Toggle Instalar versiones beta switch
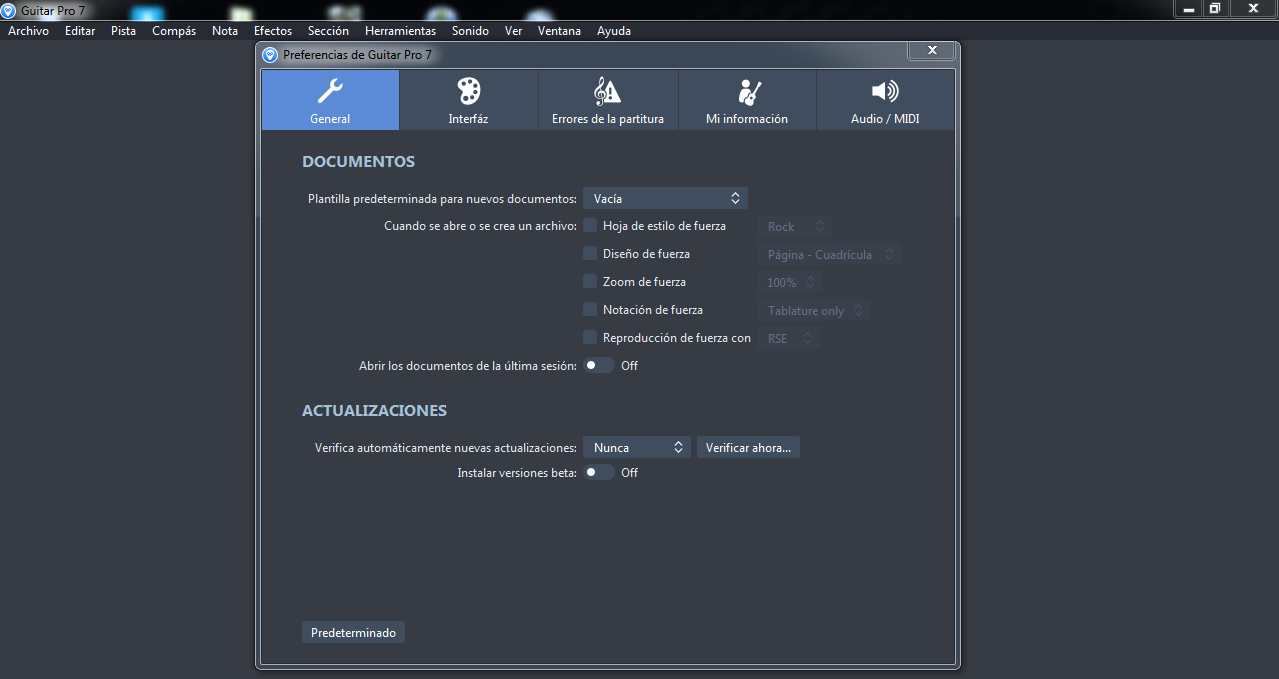 (x=599, y=472)
